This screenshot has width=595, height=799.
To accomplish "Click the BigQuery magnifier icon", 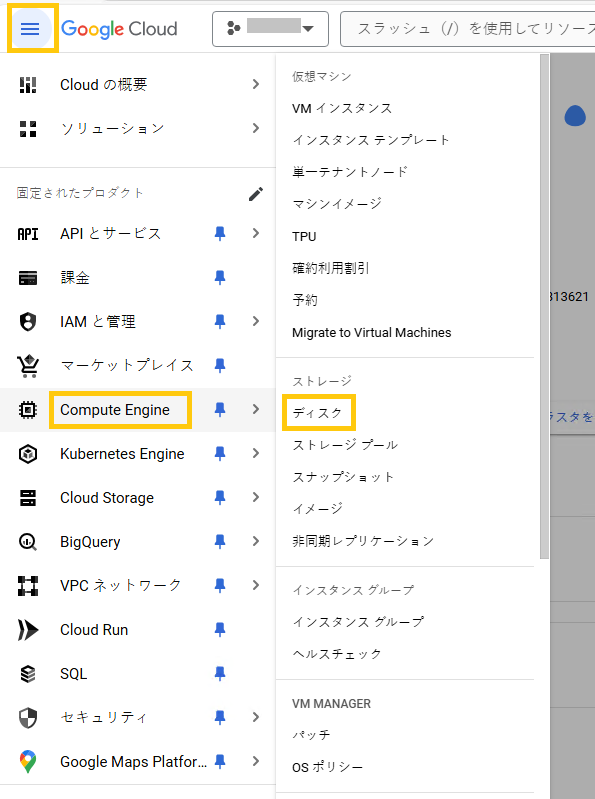I will [28, 542].
